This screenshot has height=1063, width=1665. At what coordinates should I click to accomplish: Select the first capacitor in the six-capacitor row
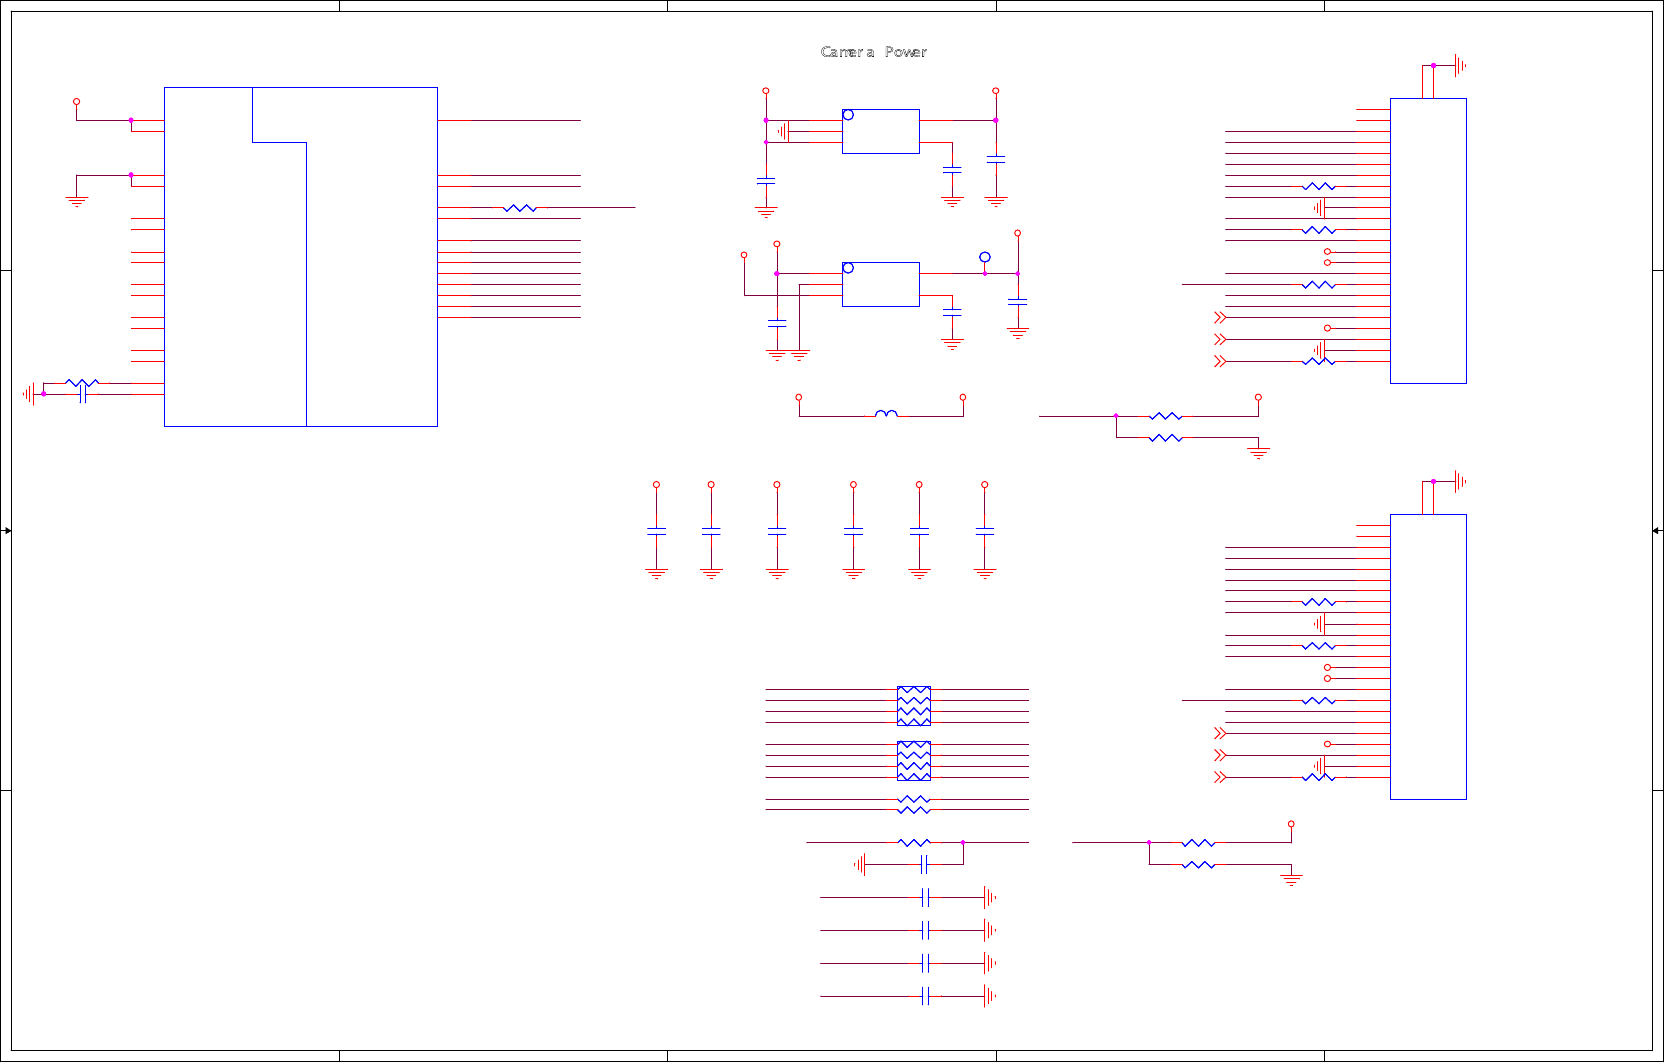click(x=656, y=532)
